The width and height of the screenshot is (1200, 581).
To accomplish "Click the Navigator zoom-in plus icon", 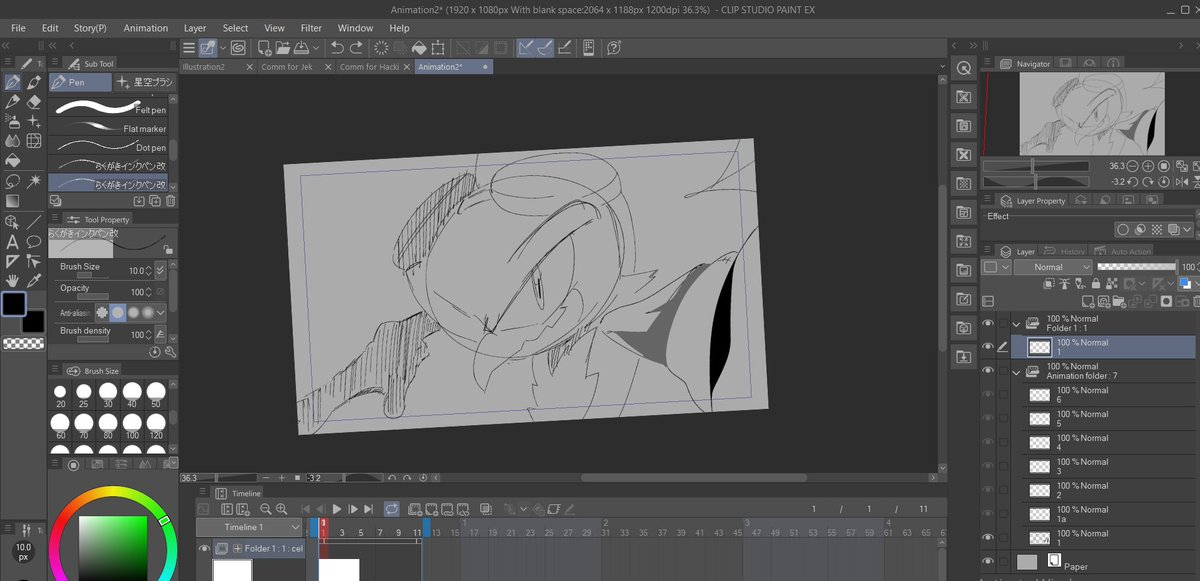I will (x=1148, y=166).
